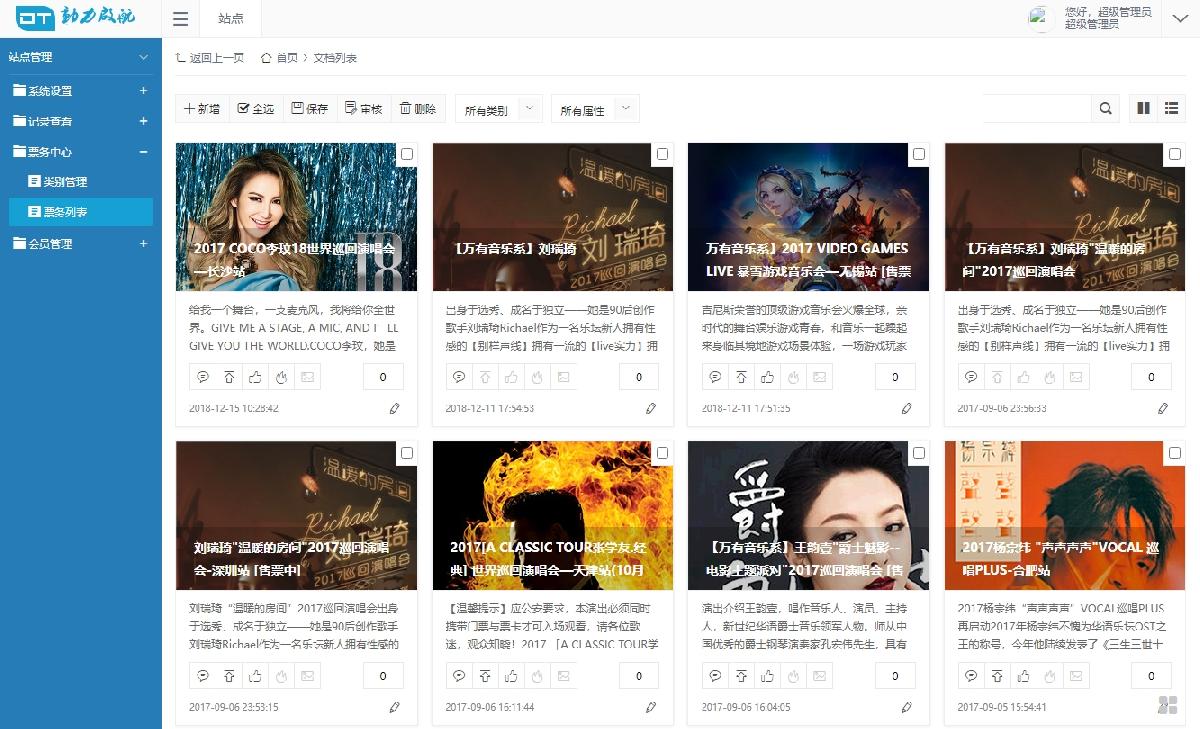Click the search magnifier icon
Image resolution: width=1200 pixels, height=729 pixels.
pyautogui.click(x=1106, y=108)
